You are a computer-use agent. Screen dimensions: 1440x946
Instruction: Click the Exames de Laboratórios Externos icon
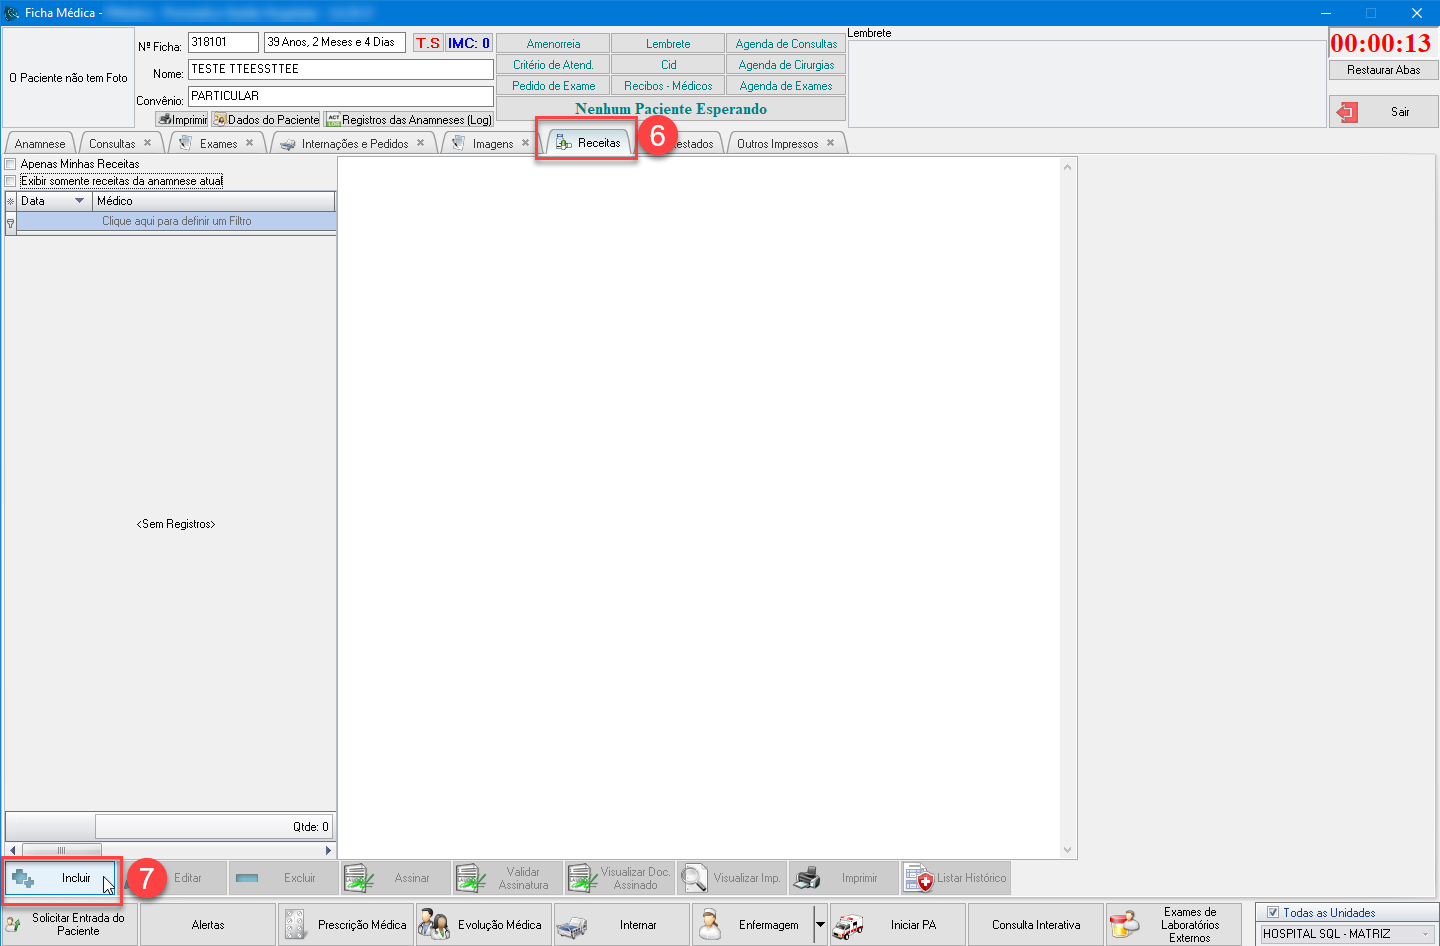pyautogui.click(x=1124, y=925)
